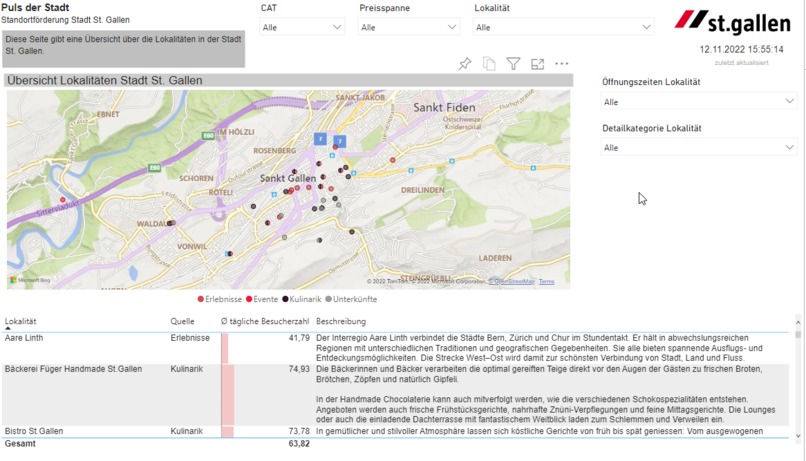806x461 pixels.
Task: Sort table by Quelle column header
Action: [x=182, y=321]
